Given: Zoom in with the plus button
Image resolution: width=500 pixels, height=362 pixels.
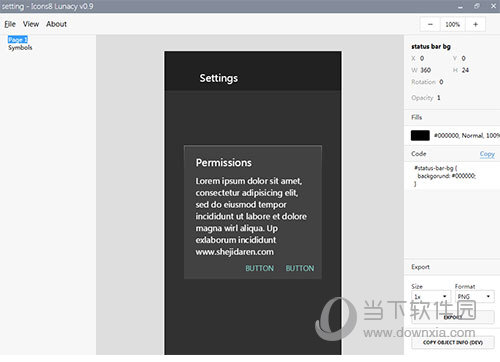Looking at the screenshot, I should 475,24.
